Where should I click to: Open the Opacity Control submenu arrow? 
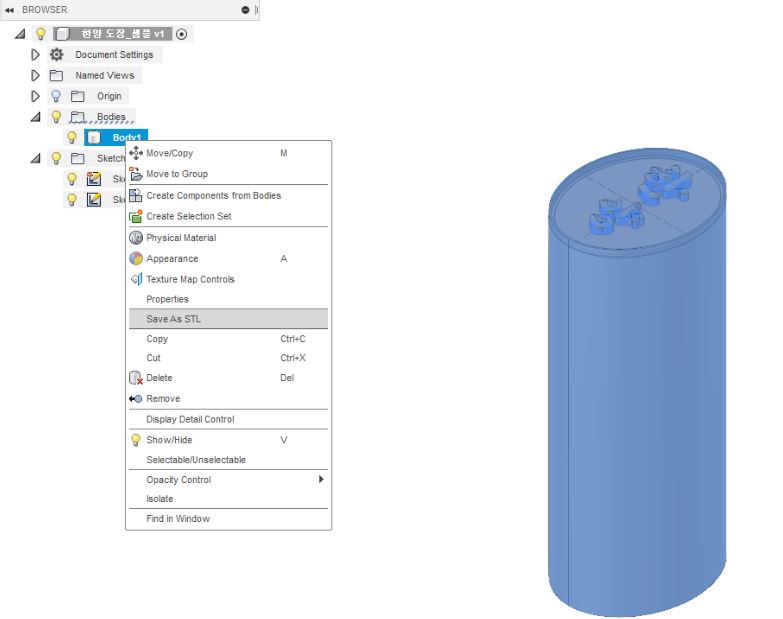tap(321, 480)
